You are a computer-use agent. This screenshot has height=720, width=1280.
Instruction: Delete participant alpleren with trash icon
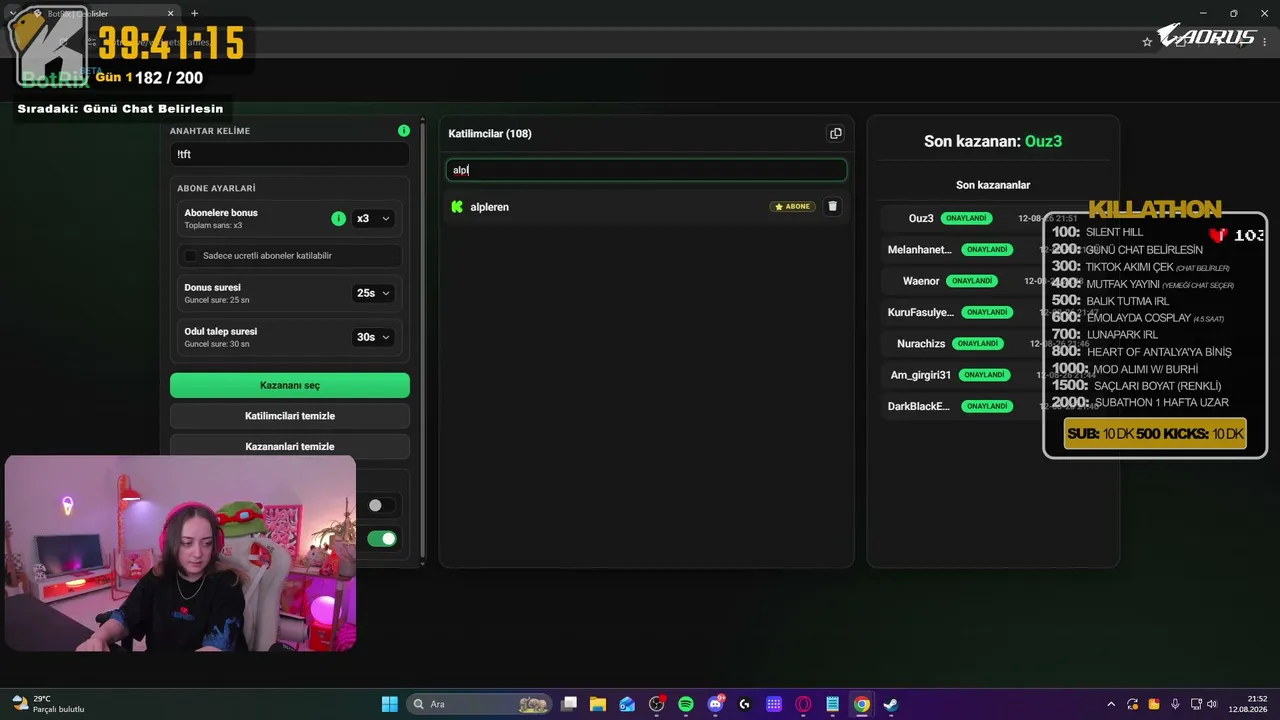tap(833, 207)
